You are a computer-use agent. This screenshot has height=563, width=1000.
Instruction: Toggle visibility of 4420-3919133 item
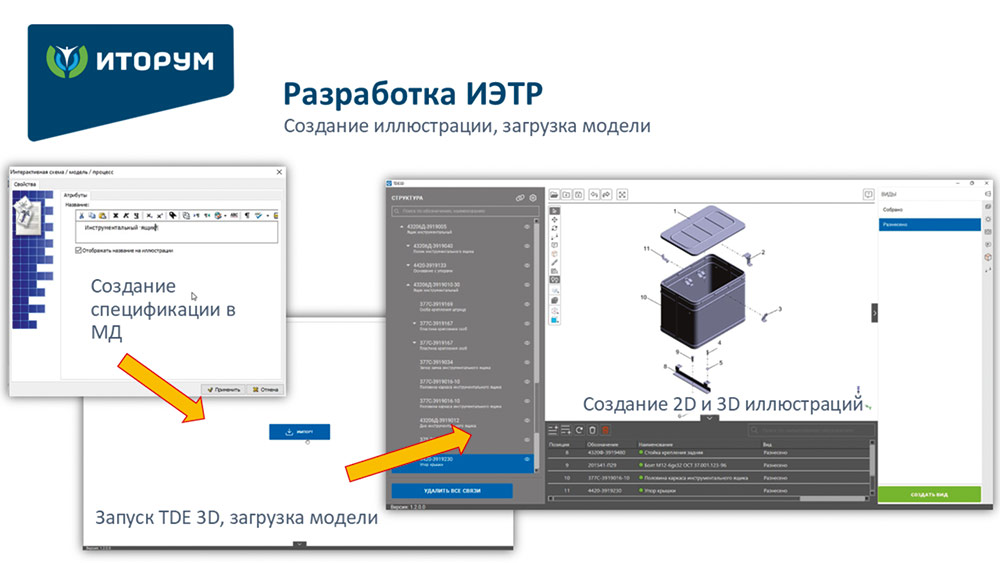[527, 265]
